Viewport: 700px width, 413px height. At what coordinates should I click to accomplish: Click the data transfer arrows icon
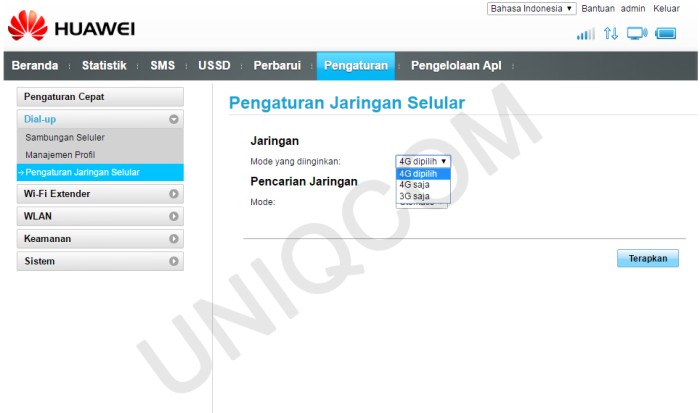point(611,33)
